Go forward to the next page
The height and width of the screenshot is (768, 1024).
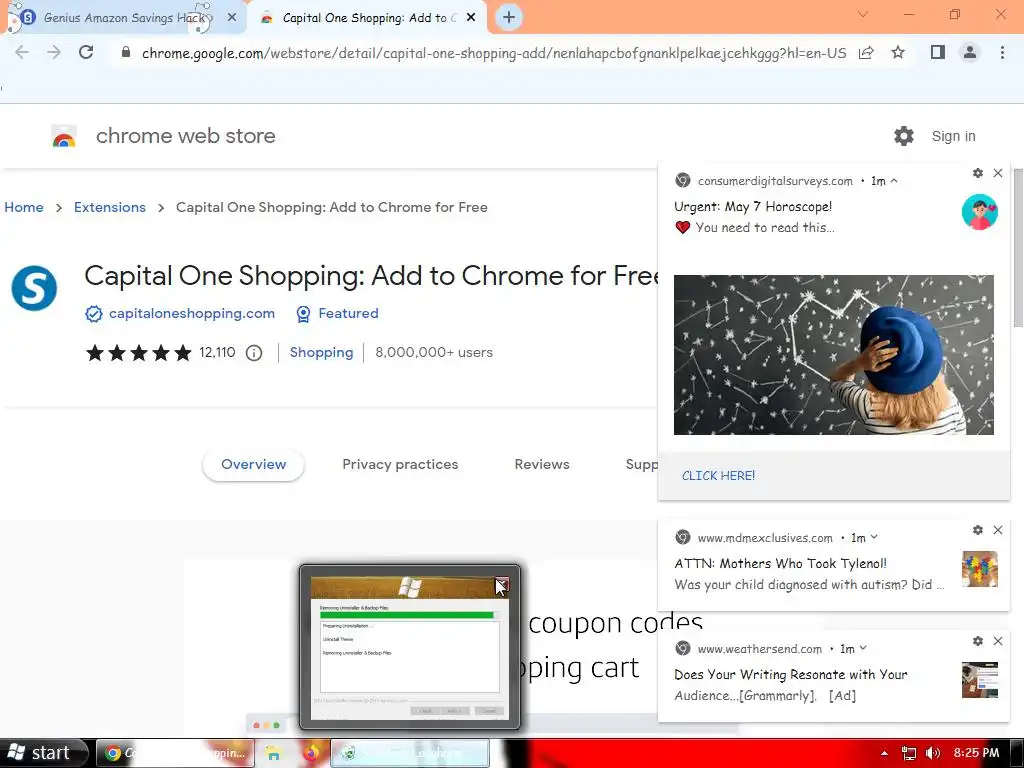point(54,52)
